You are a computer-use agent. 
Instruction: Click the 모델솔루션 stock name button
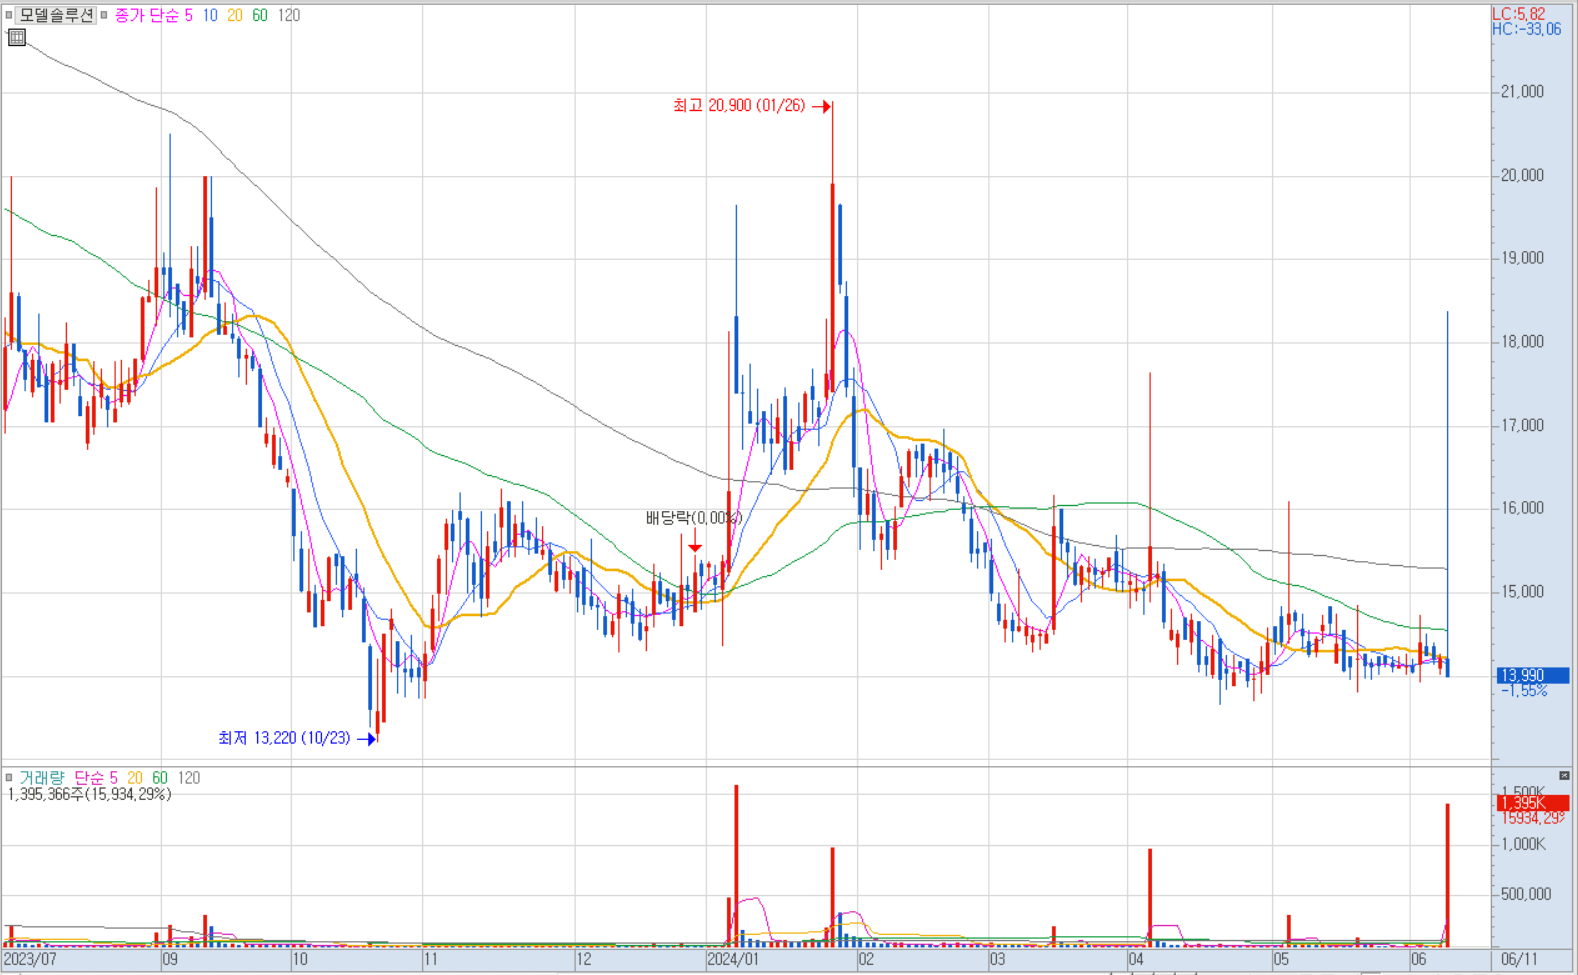(x=56, y=15)
